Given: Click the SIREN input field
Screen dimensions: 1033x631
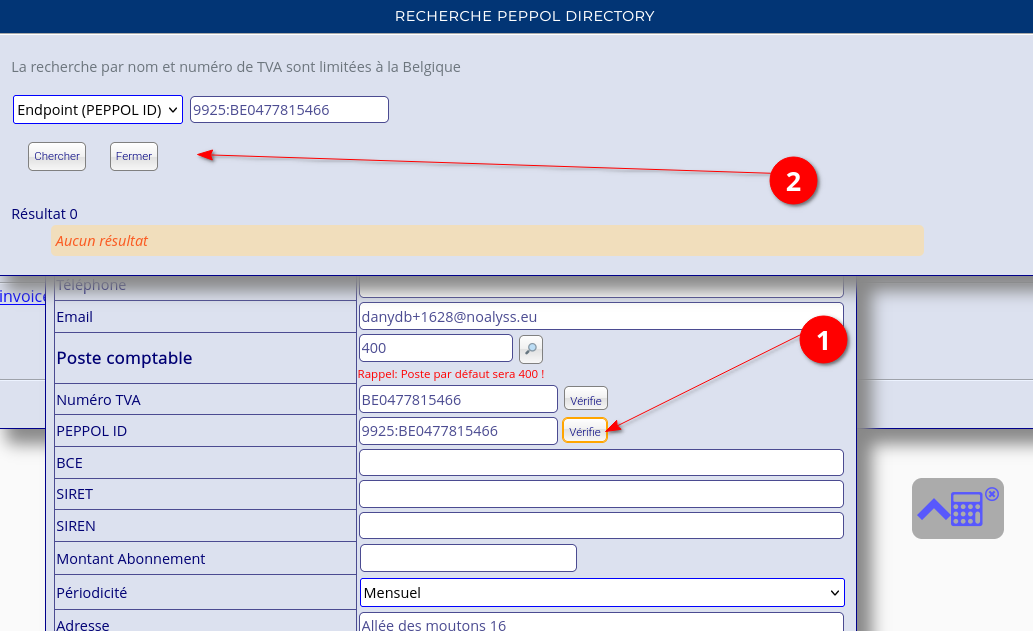Looking at the screenshot, I should tap(601, 526).
